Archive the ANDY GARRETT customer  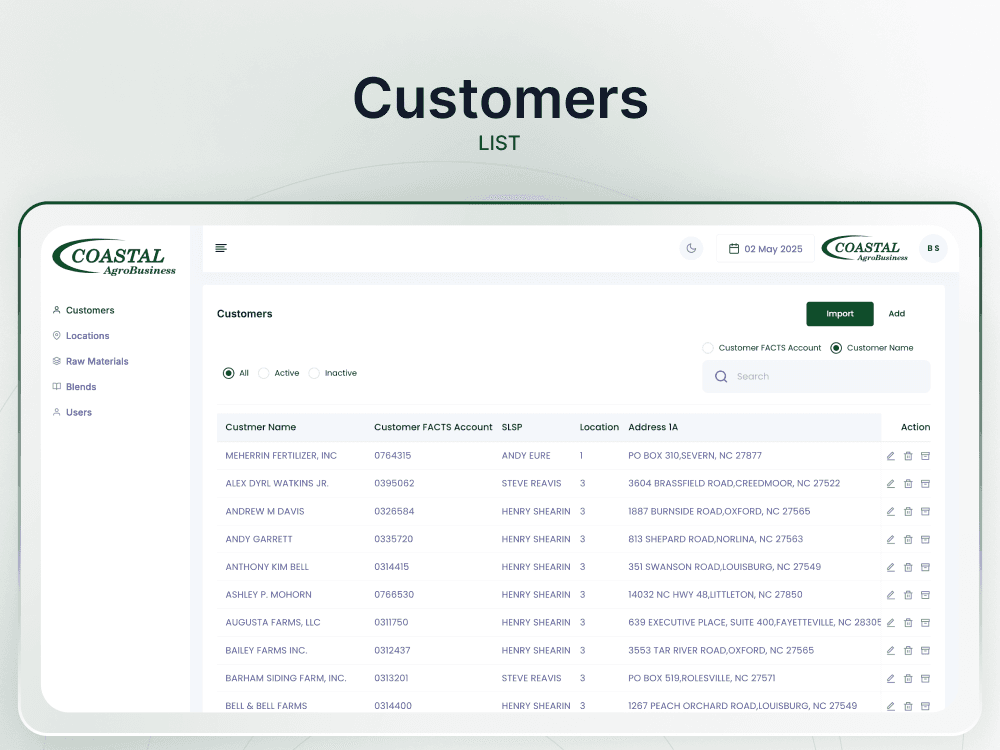[925, 540]
